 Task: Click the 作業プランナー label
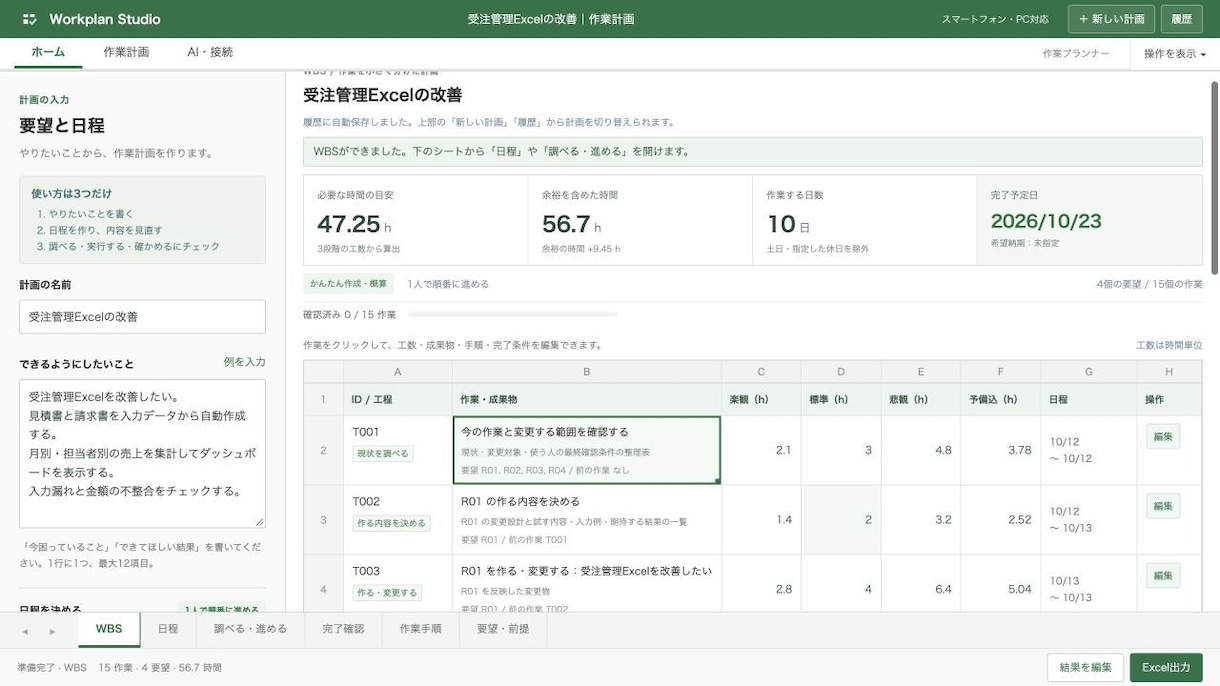tap(1076, 54)
